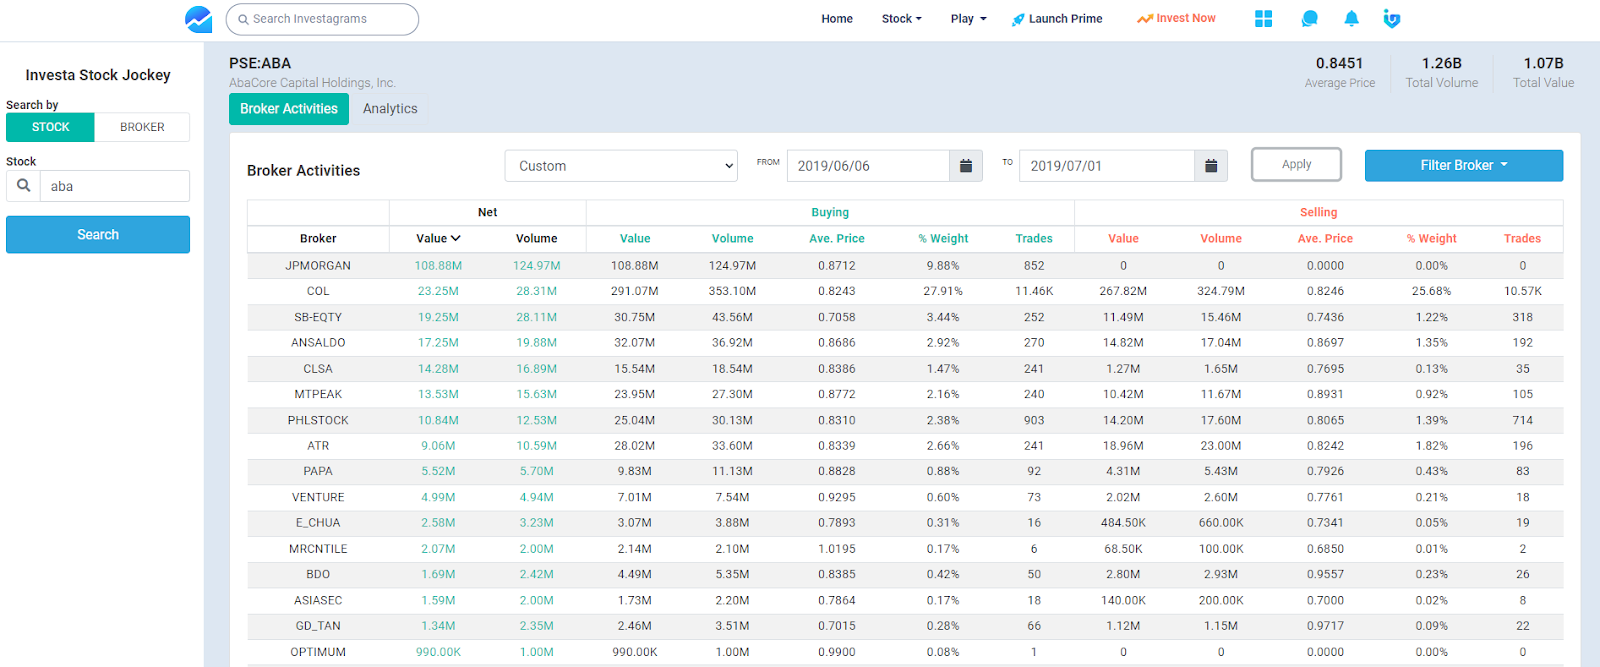Open the Filter Broker dropdown
This screenshot has width=1600, height=667.
click(x=1463, y=166)
